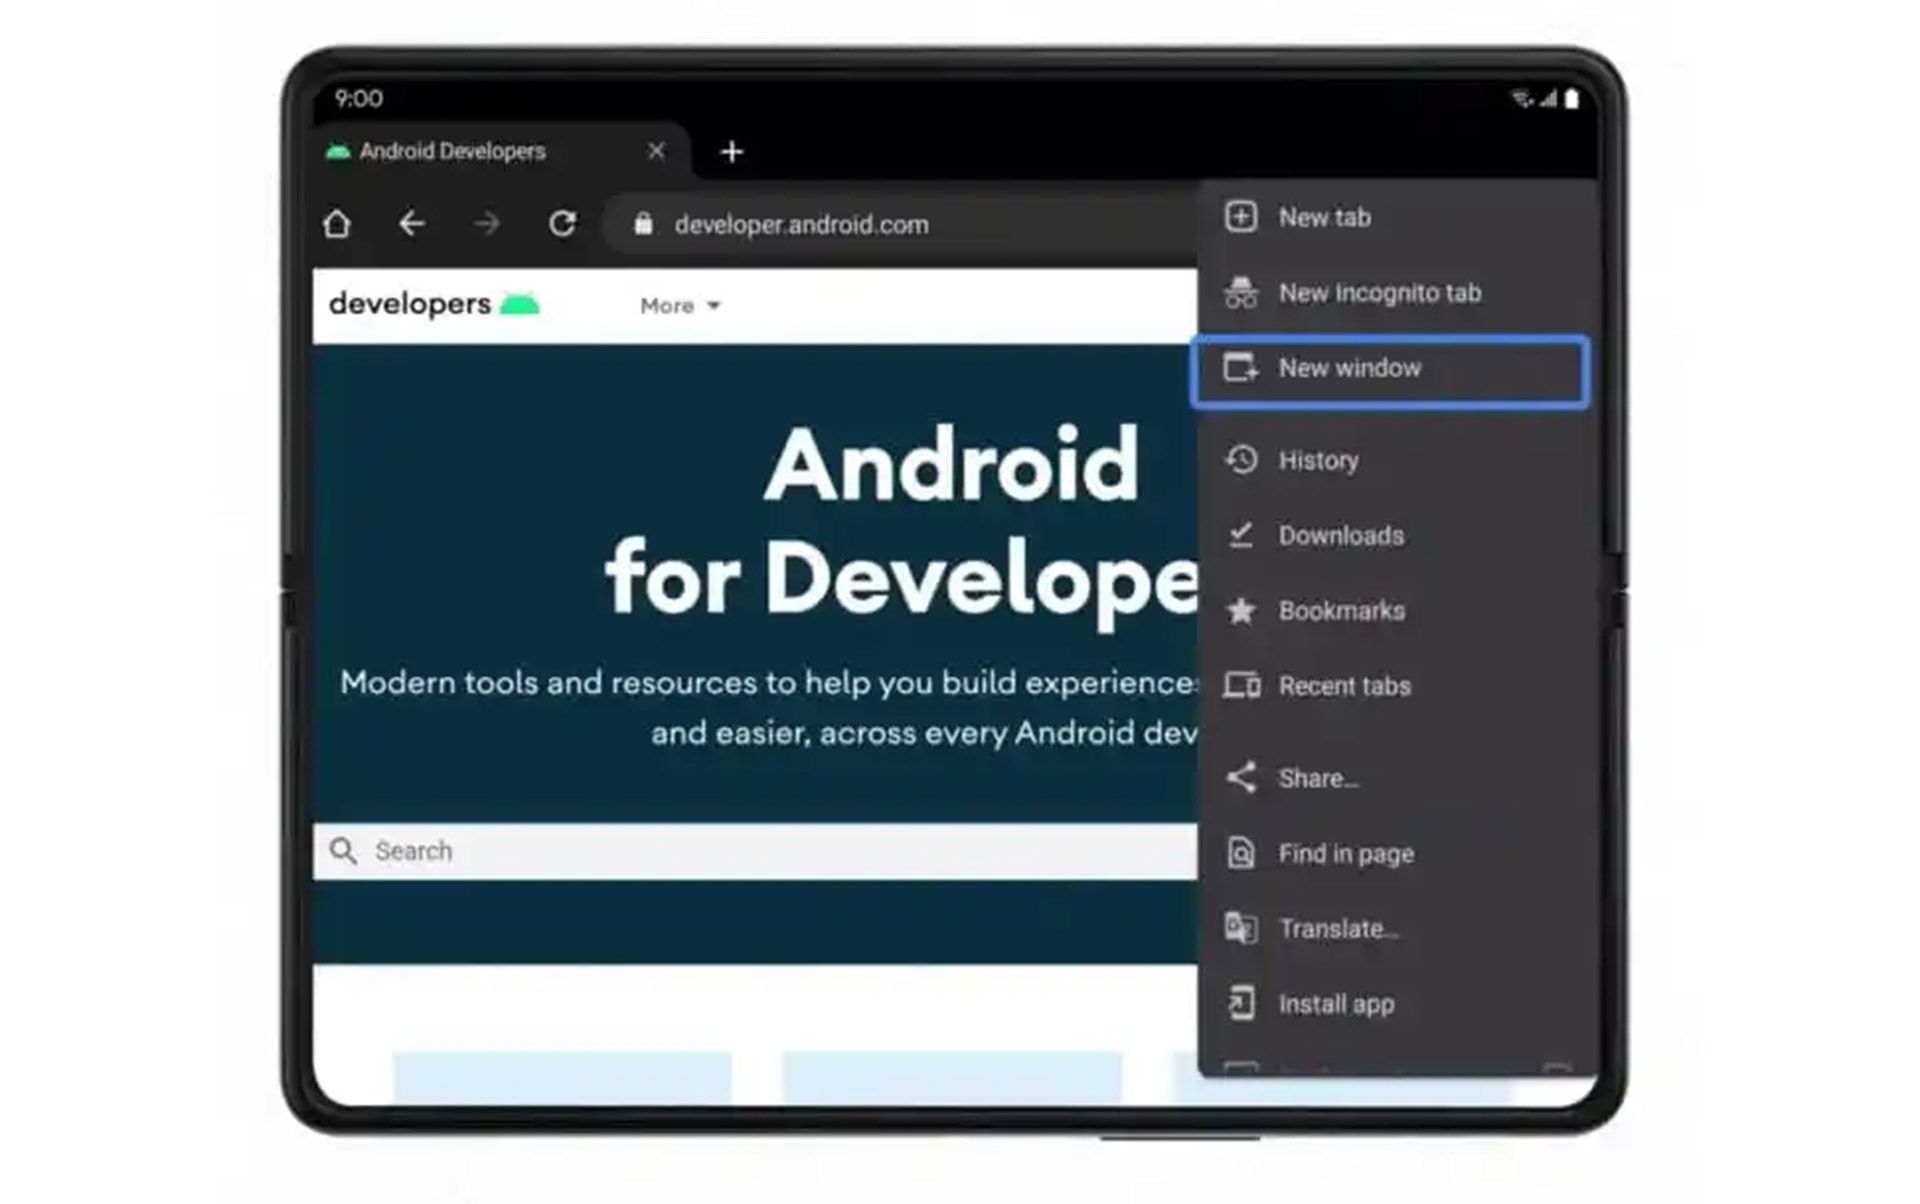Toggle the secure lock icon in address bar
The width and height of the screenshot is (1920, 1204).
642,223
